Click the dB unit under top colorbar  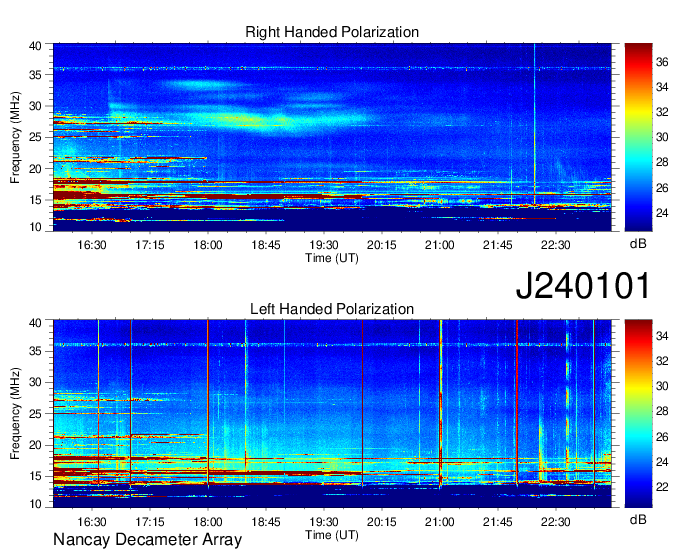point(638,244)
